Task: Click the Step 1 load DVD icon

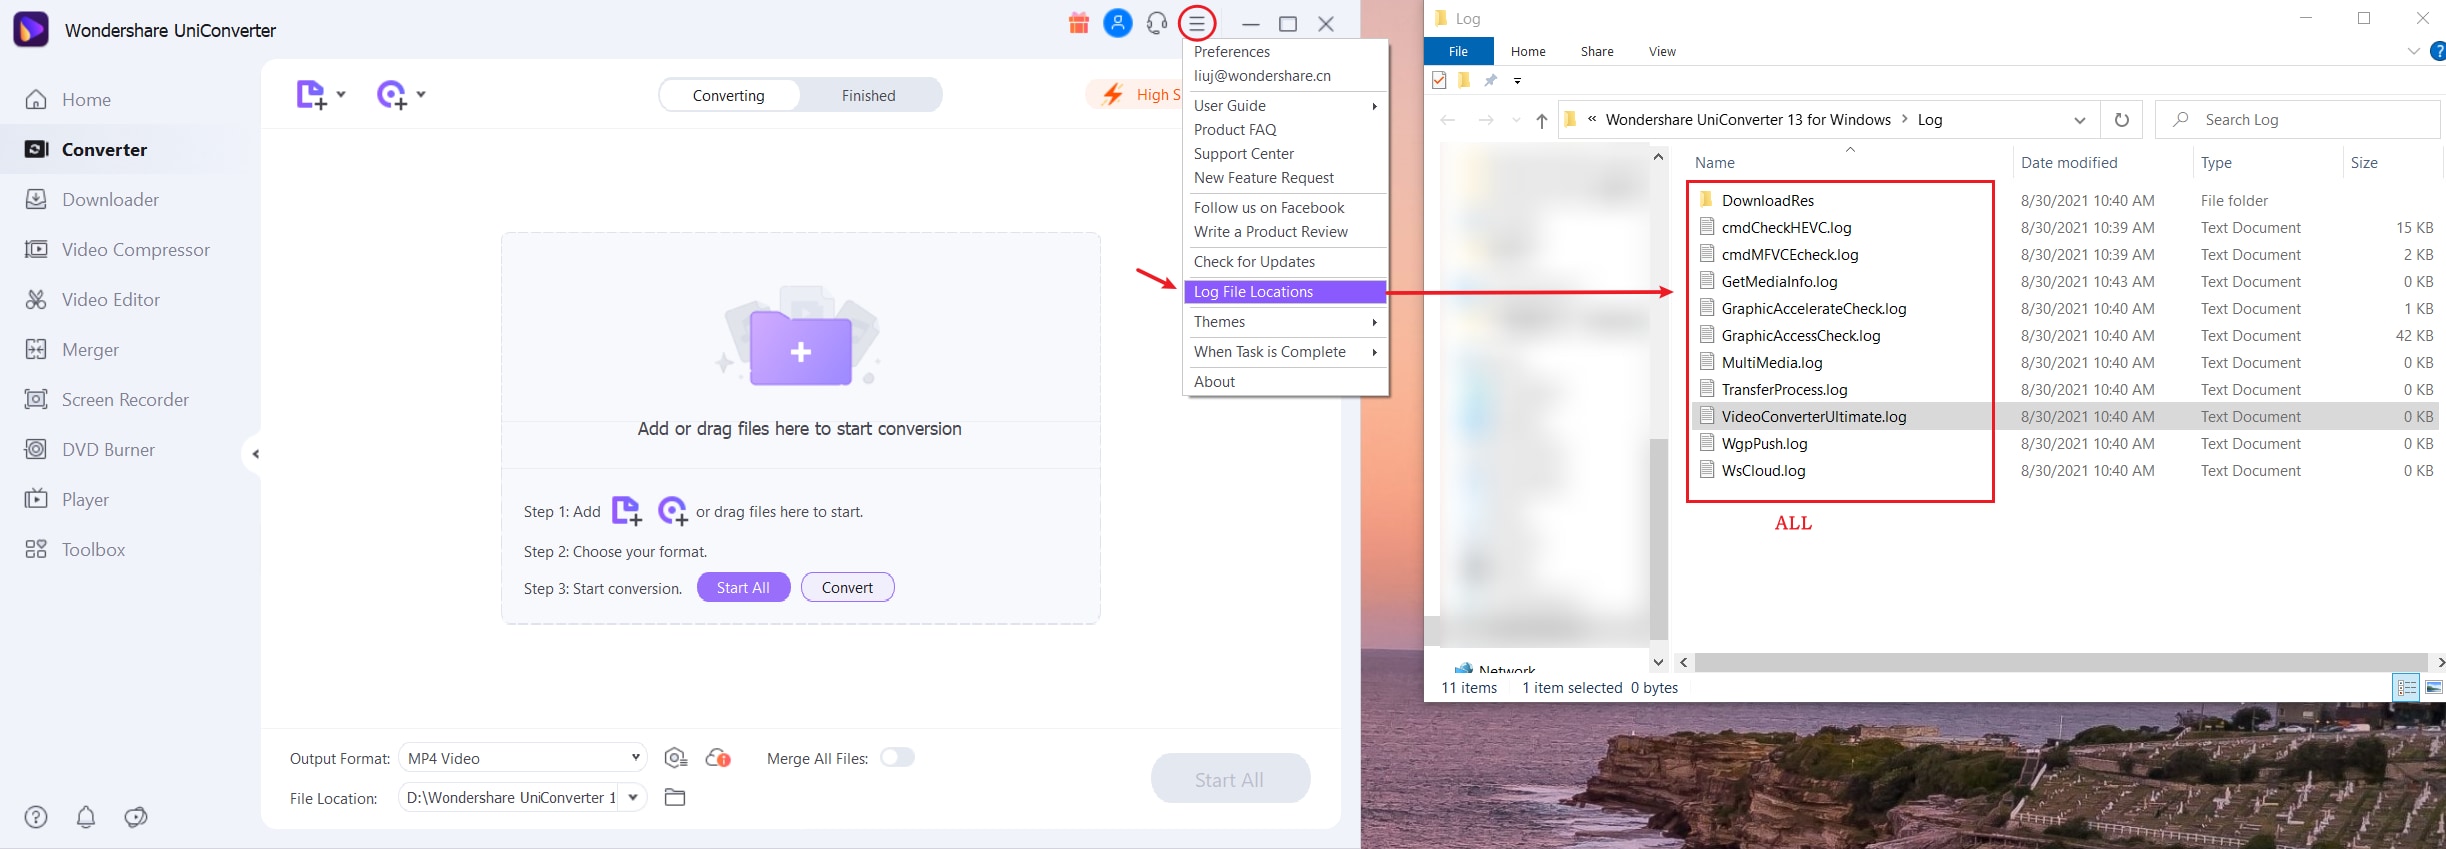Action: 673,511
